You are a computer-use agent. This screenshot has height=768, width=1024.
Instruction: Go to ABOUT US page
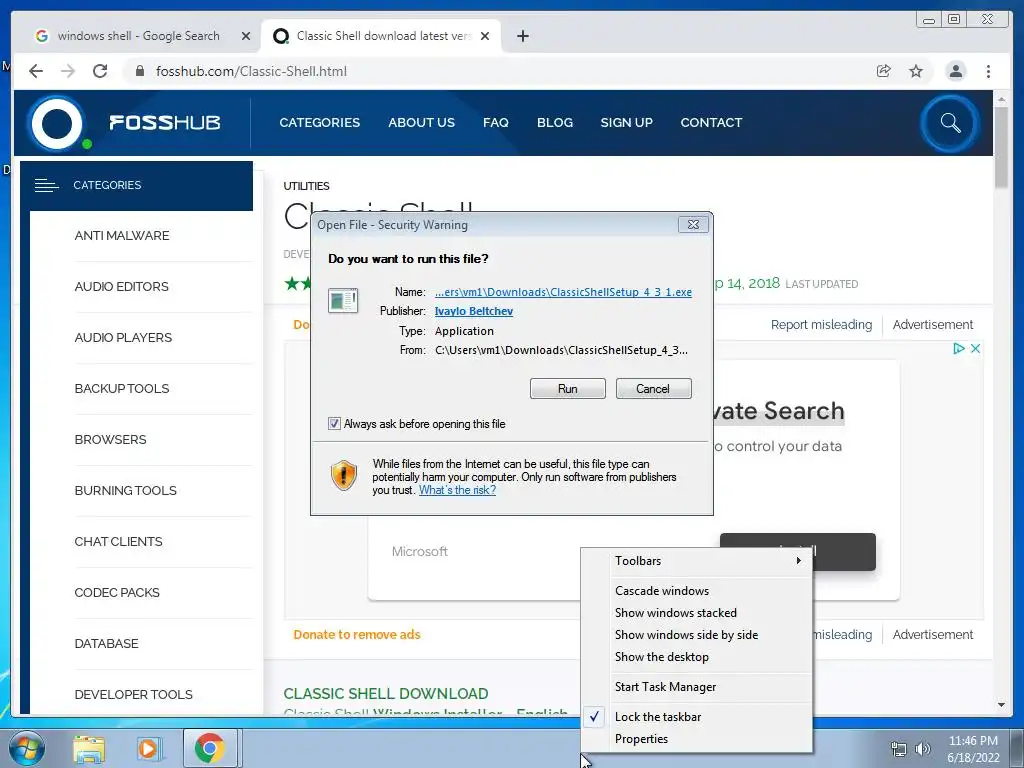click(421, 123)
